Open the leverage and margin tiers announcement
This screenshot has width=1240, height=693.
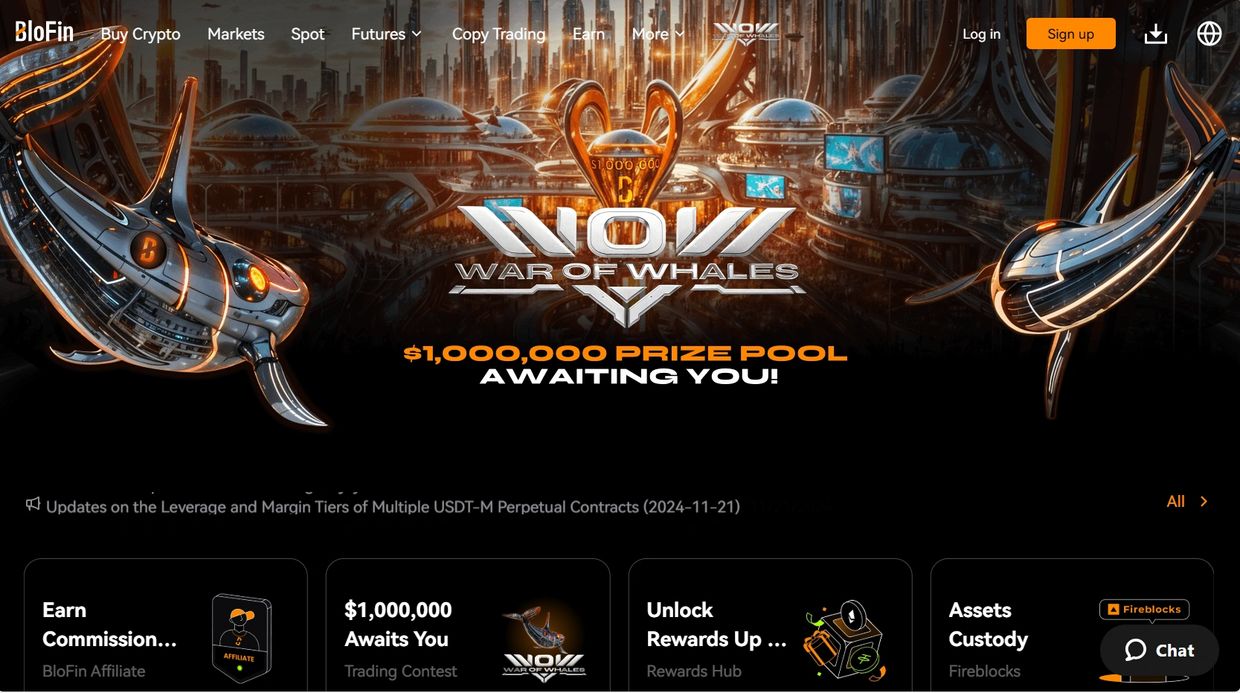pyautogui.click(x=393, y=507)
